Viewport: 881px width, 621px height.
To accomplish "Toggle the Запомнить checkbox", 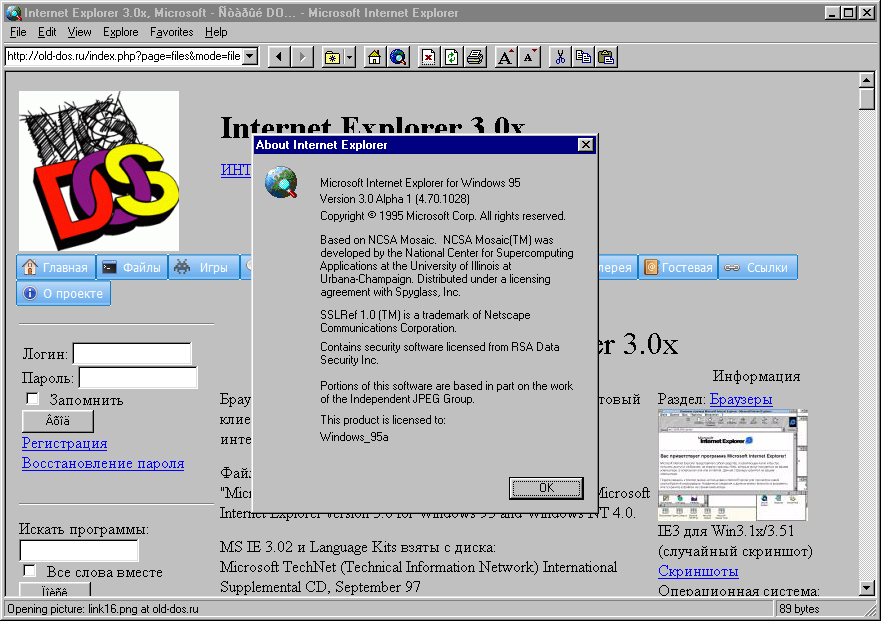I will (x=33, y=399).
